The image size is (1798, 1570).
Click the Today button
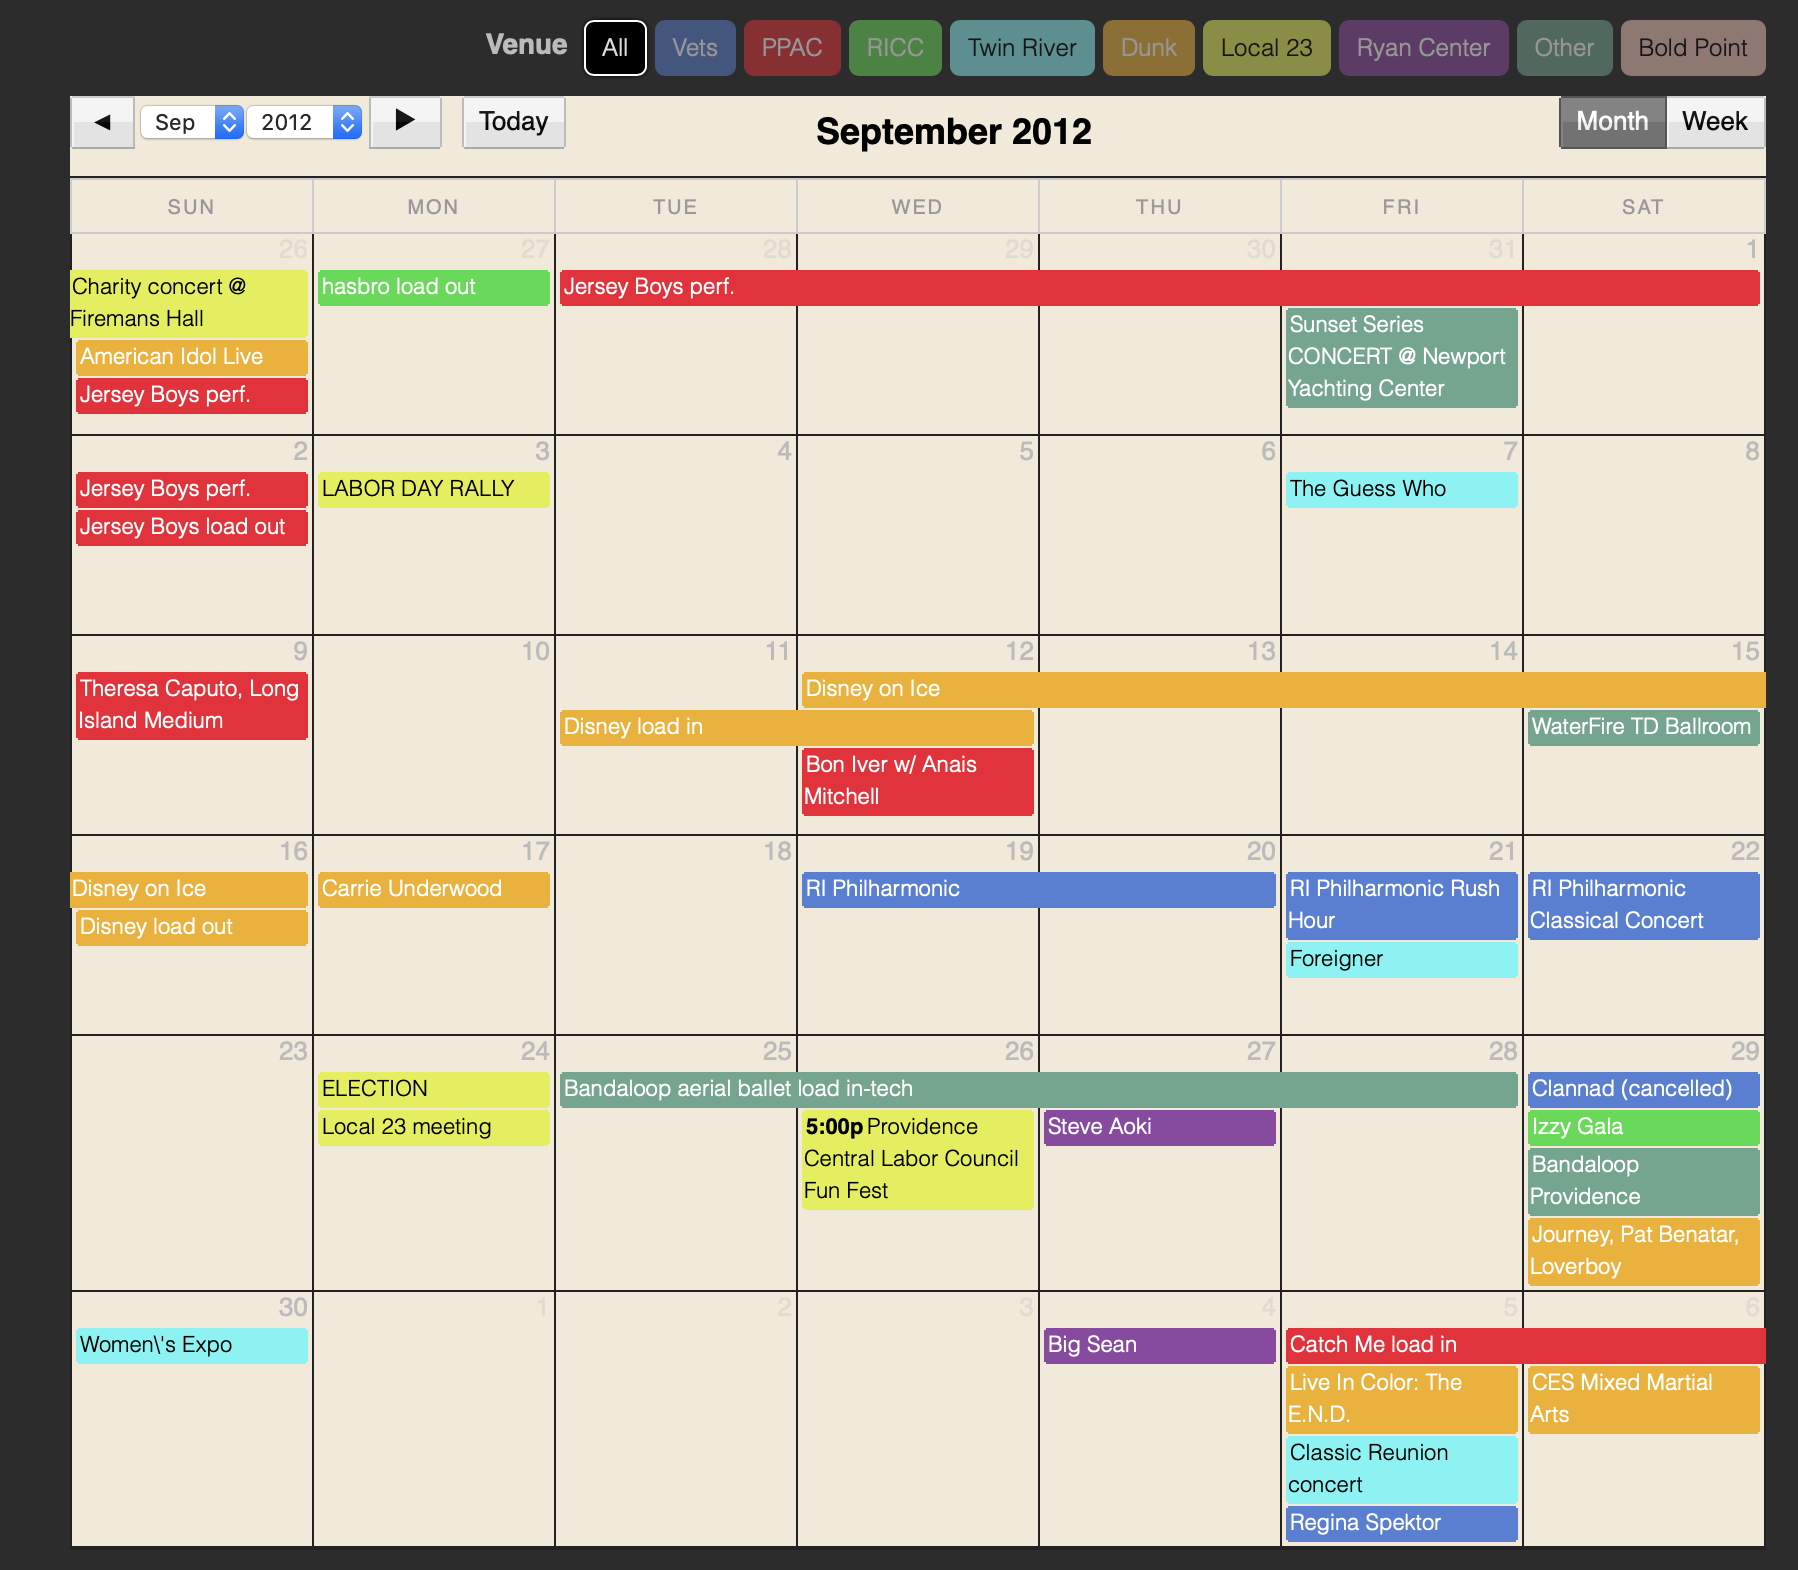[x=513, y=122]
